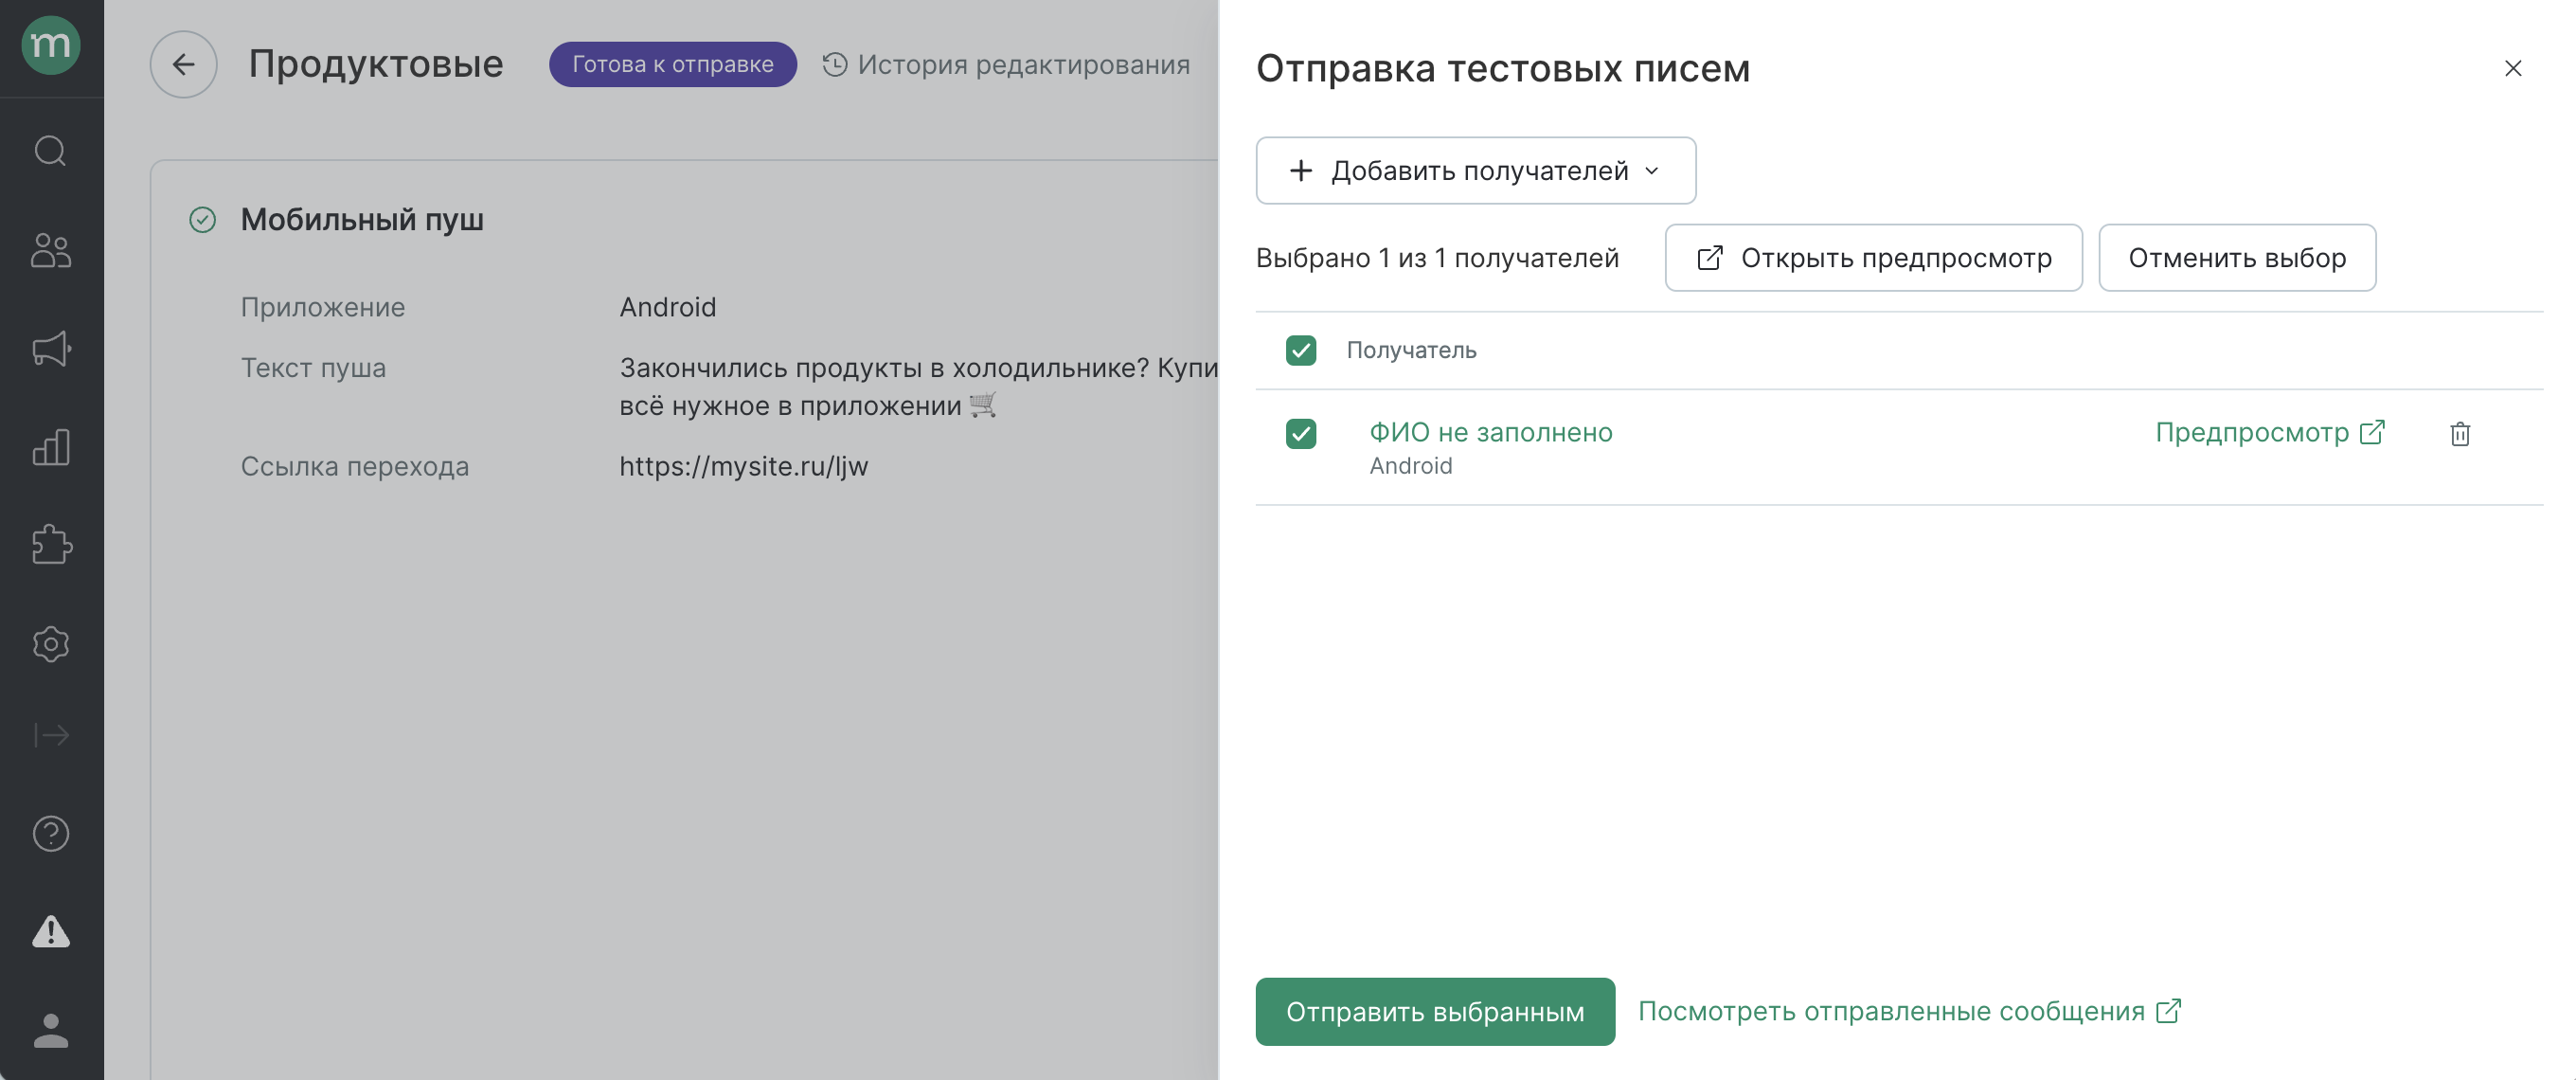The width and height of the screenshot is (2576, 1080).
Task: Open the analytics bar chart icon
Action: pos(51,447)
